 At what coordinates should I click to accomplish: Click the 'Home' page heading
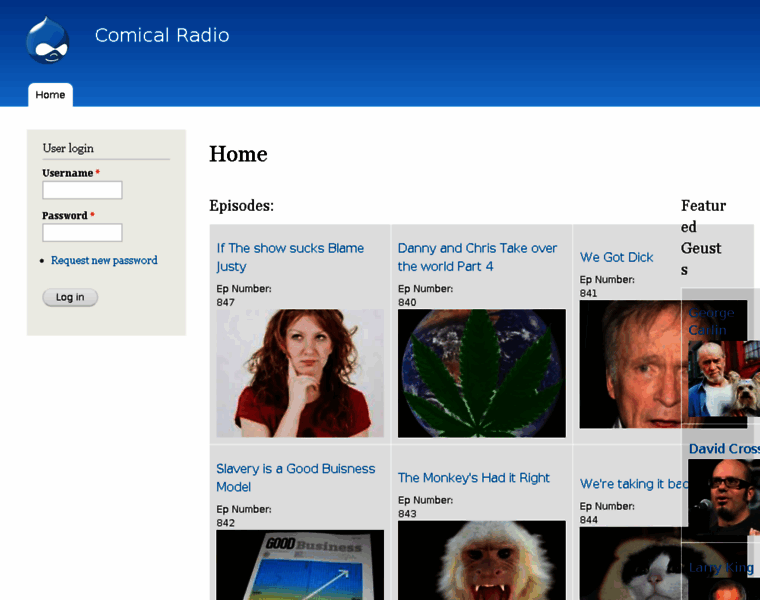[x=238, y=154]
